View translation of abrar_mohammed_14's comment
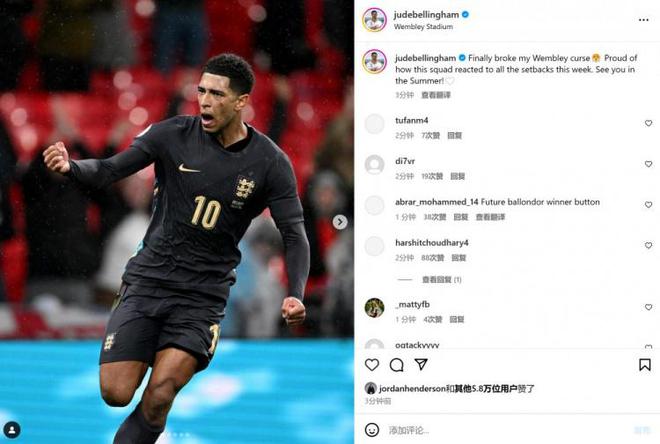 pyautogui.click(x=490, y=217)
